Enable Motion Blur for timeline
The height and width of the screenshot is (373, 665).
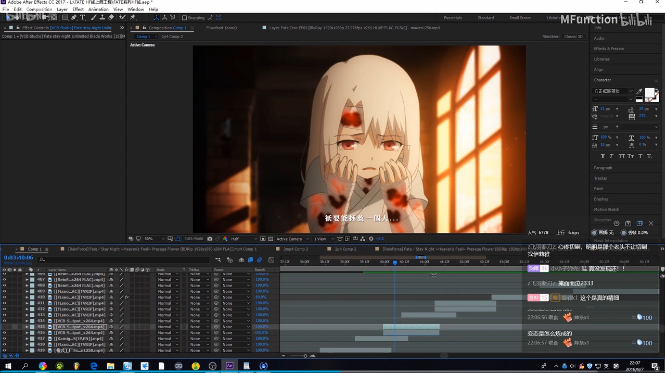[260, 260]
